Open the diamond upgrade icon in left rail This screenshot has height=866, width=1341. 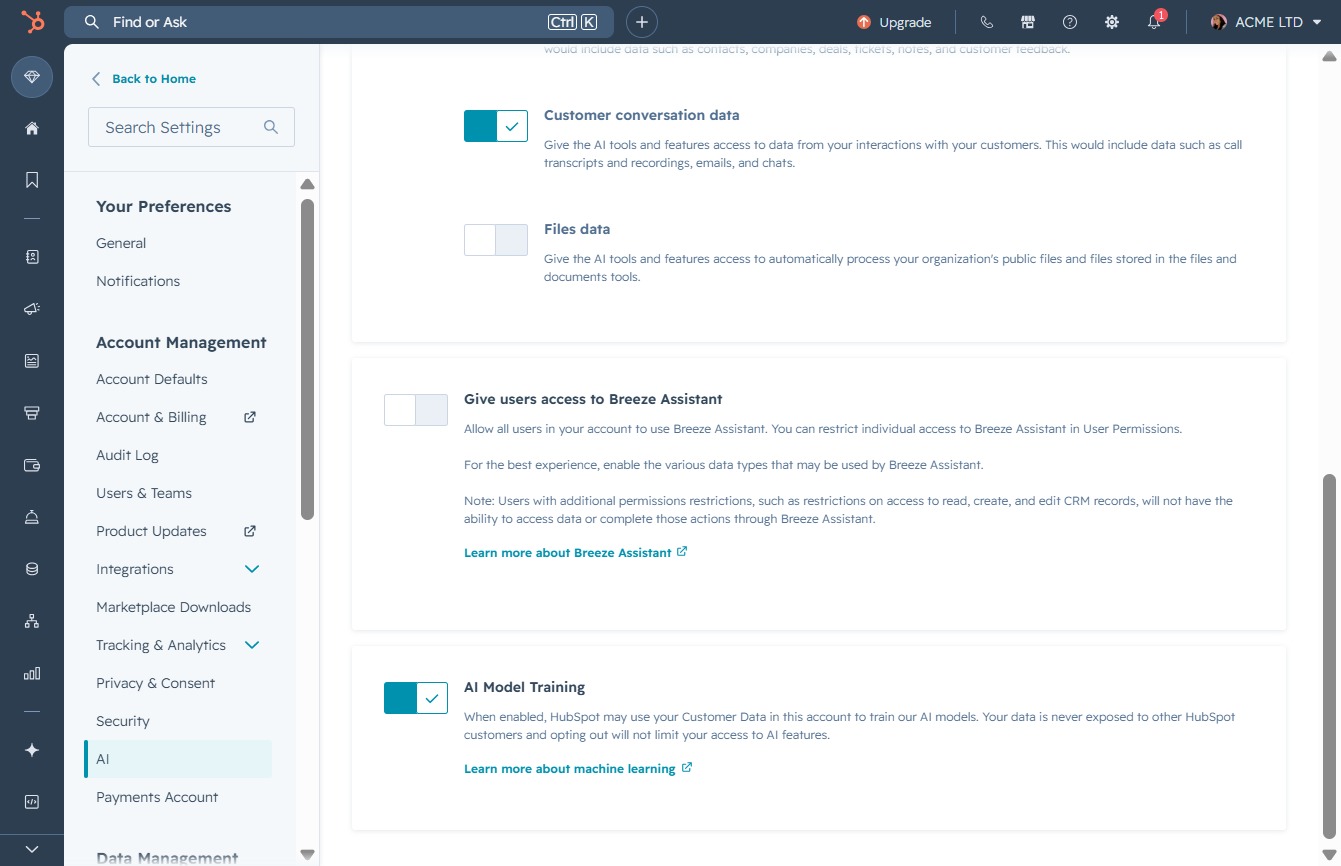32,77
